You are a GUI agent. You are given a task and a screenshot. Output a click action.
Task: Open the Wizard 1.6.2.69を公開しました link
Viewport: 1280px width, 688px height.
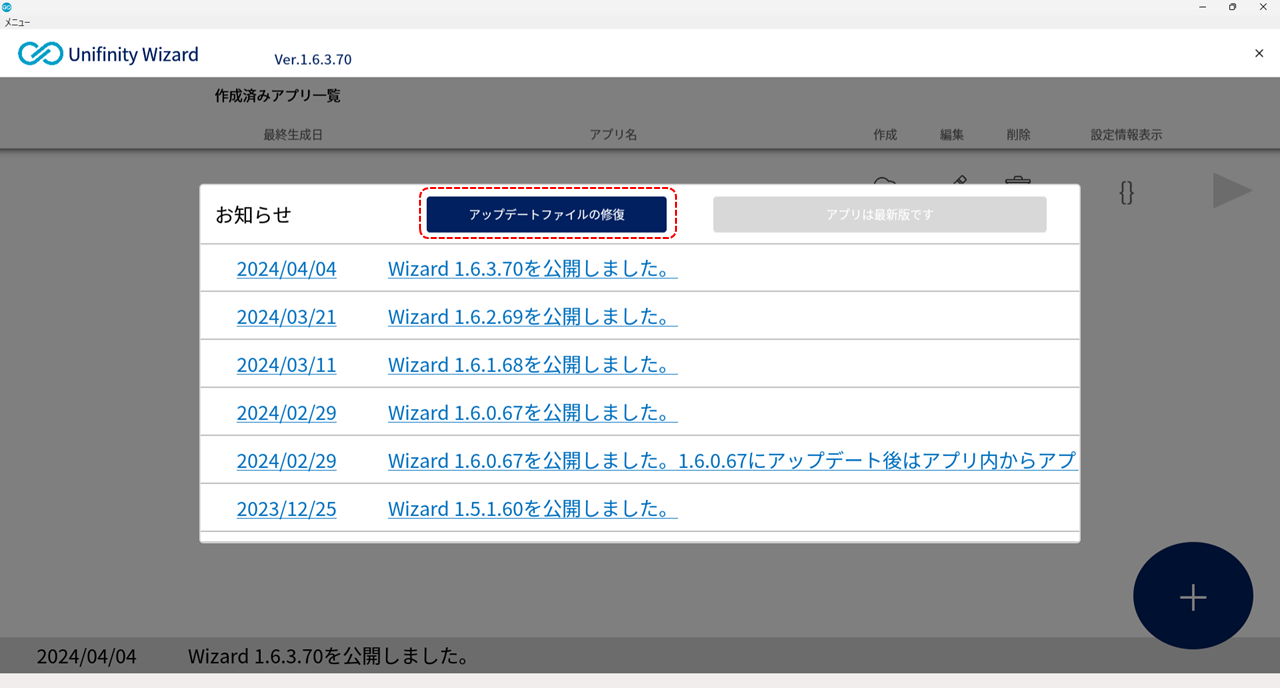click(532, 317)
